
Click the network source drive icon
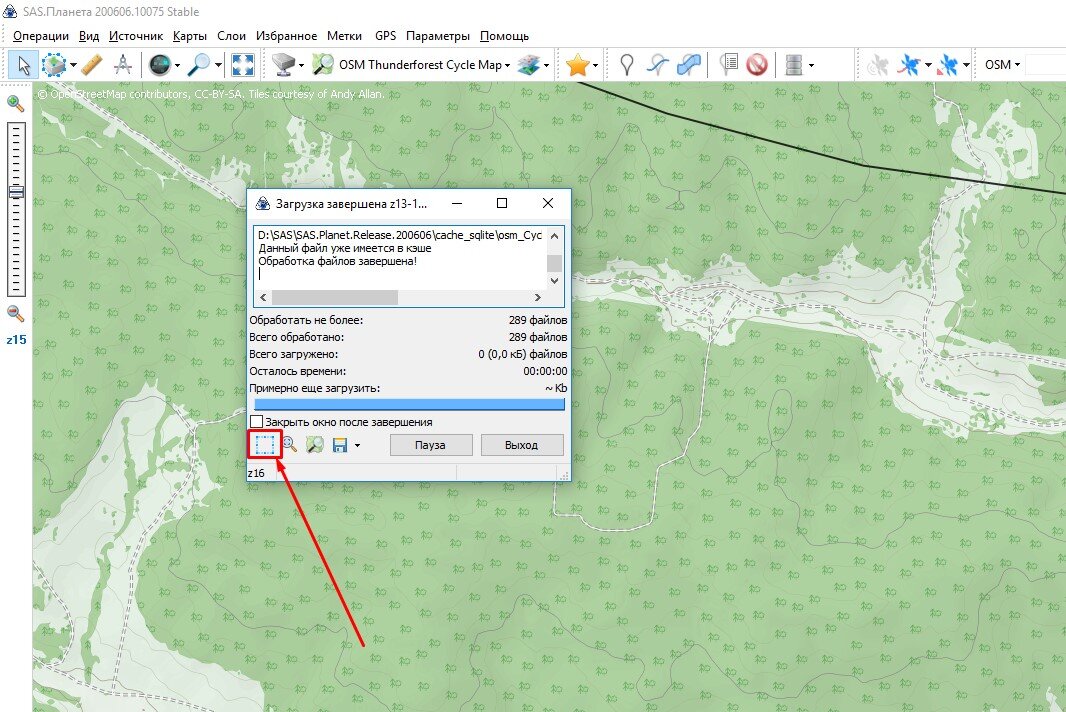click(283, 65)
